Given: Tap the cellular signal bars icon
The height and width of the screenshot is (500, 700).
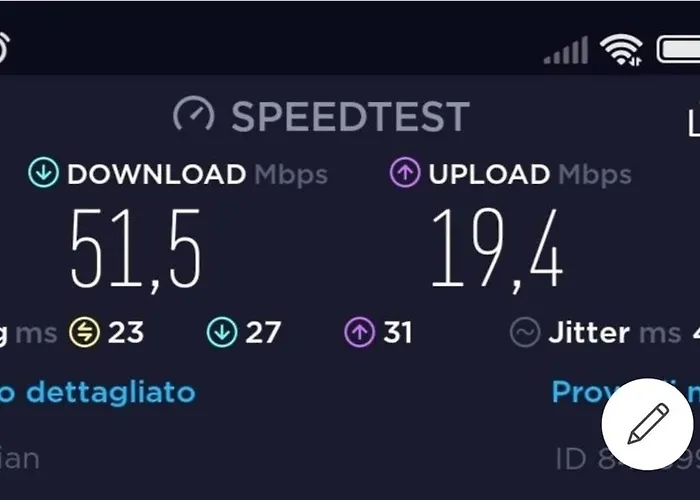Looking at the screenshot, I should (566, 51).
